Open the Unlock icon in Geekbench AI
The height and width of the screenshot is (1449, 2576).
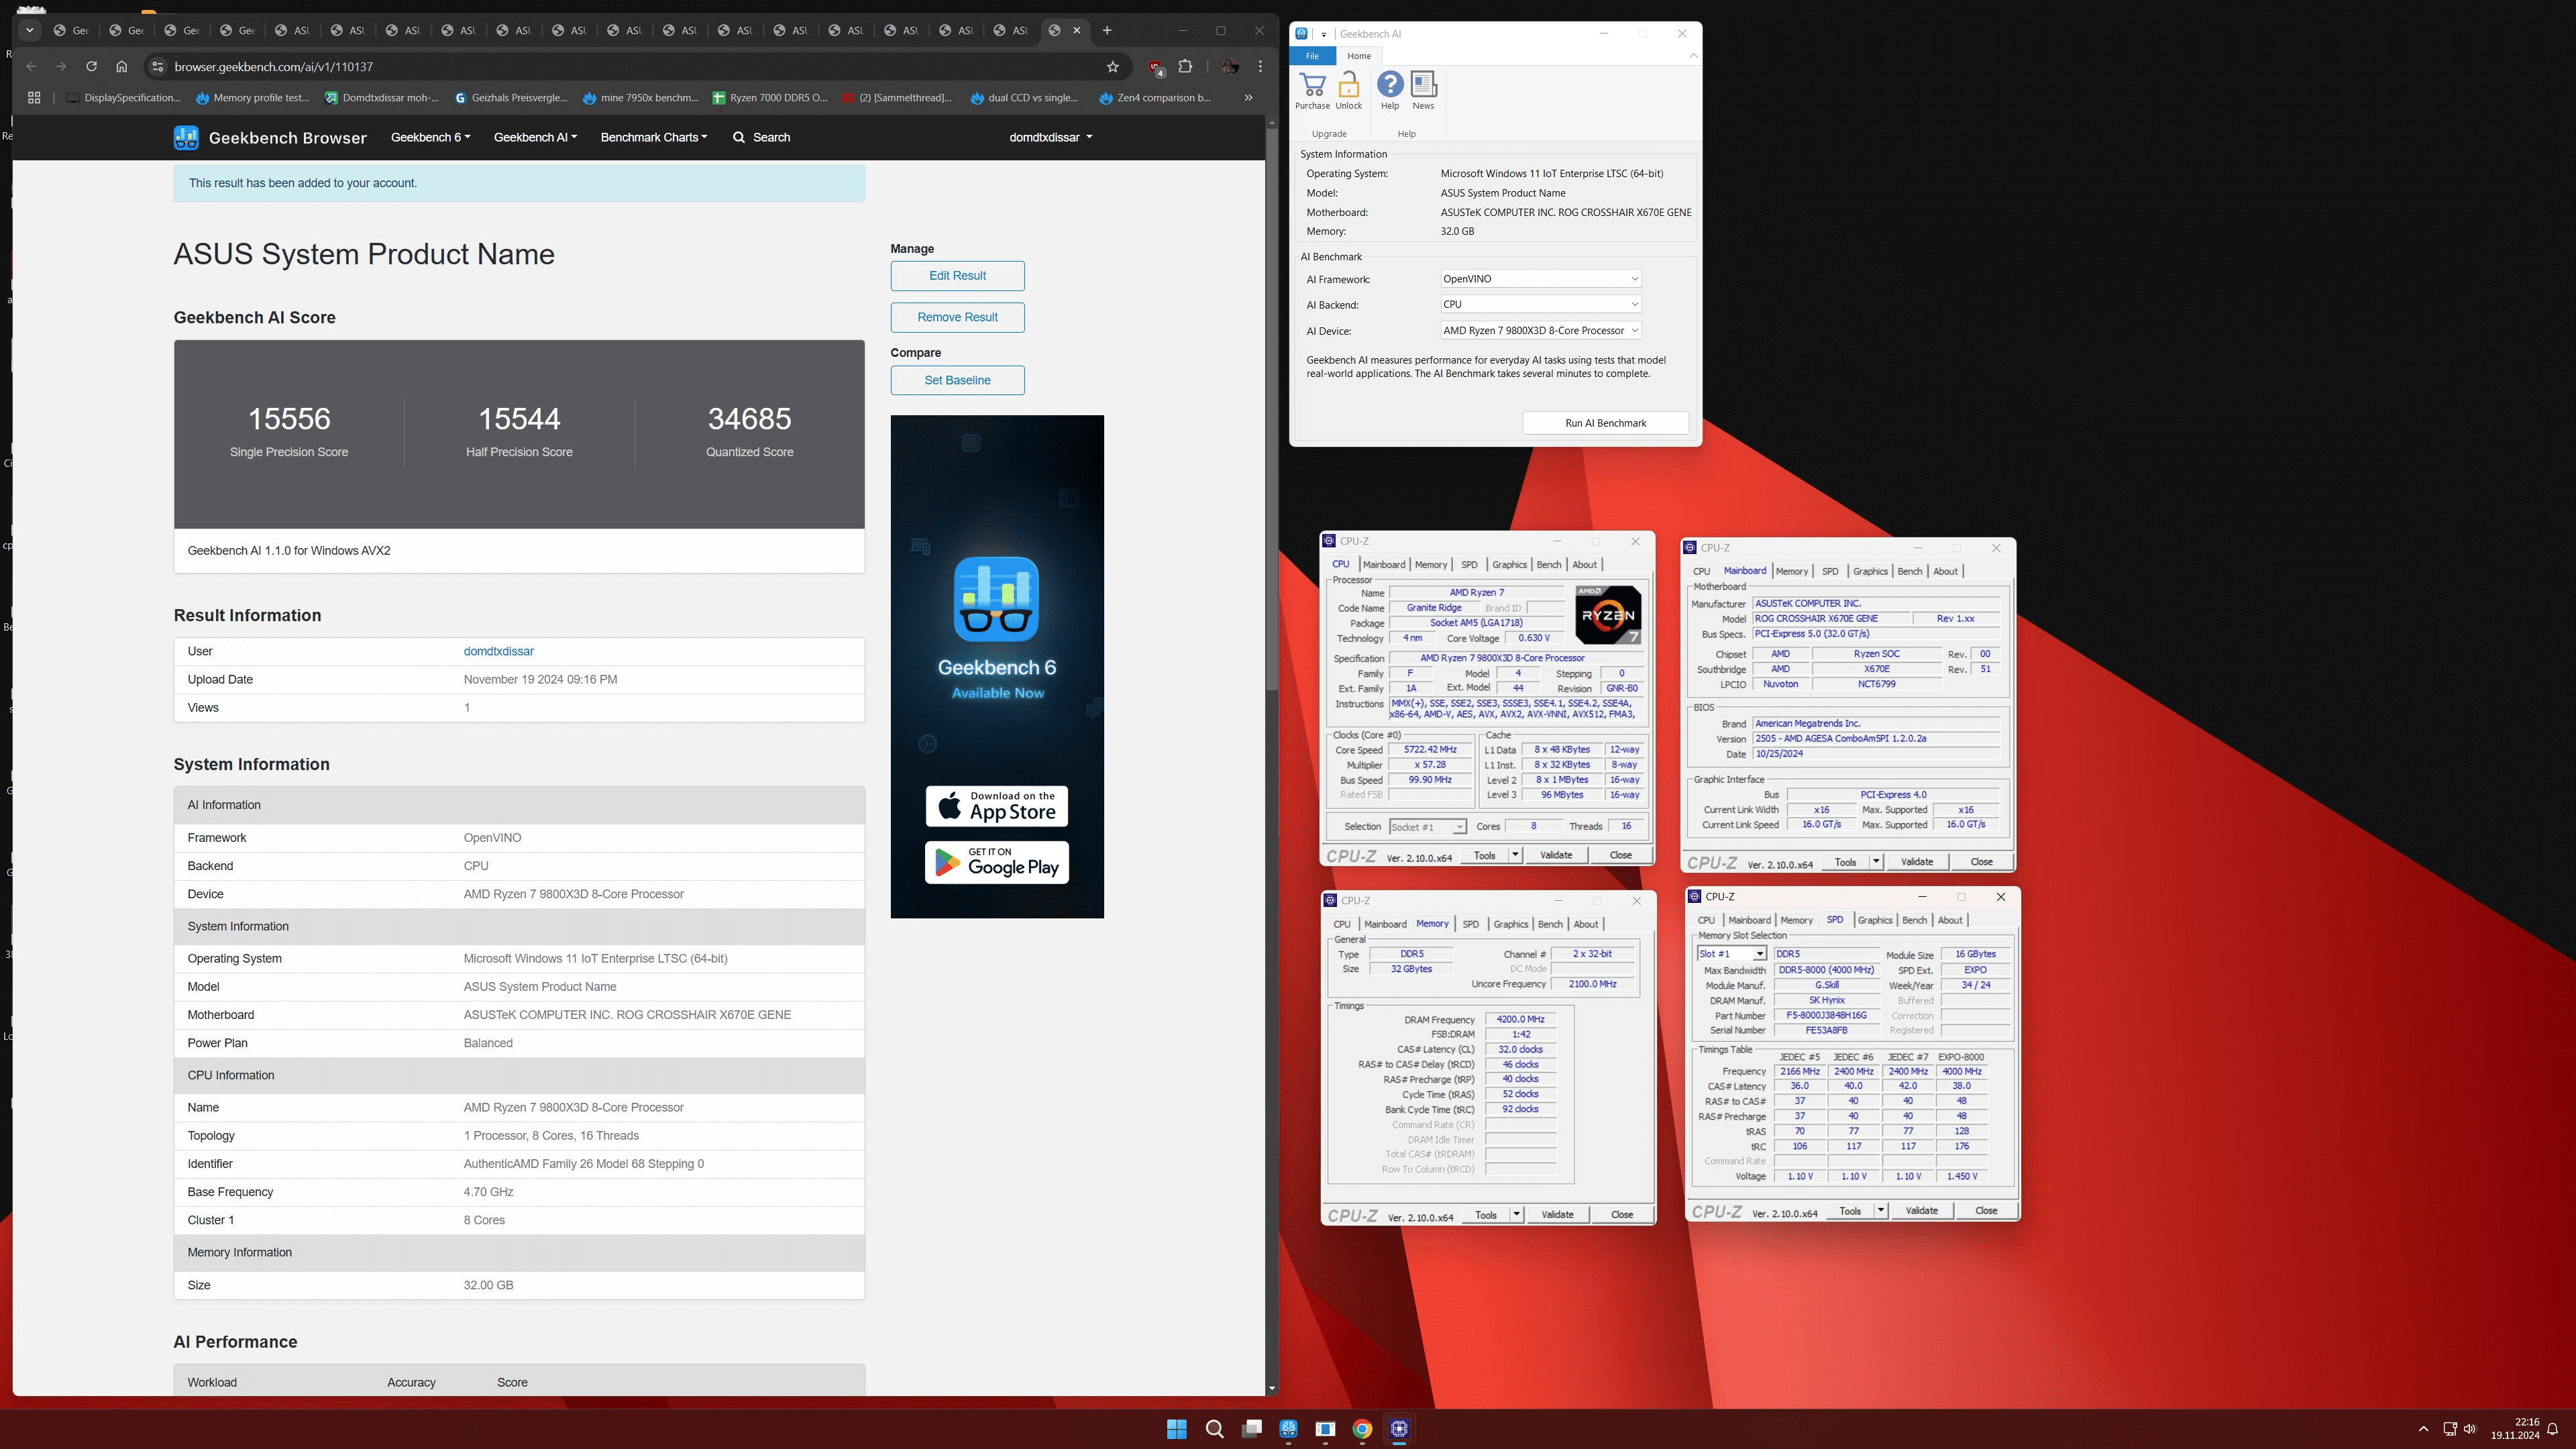(1349, 91)
